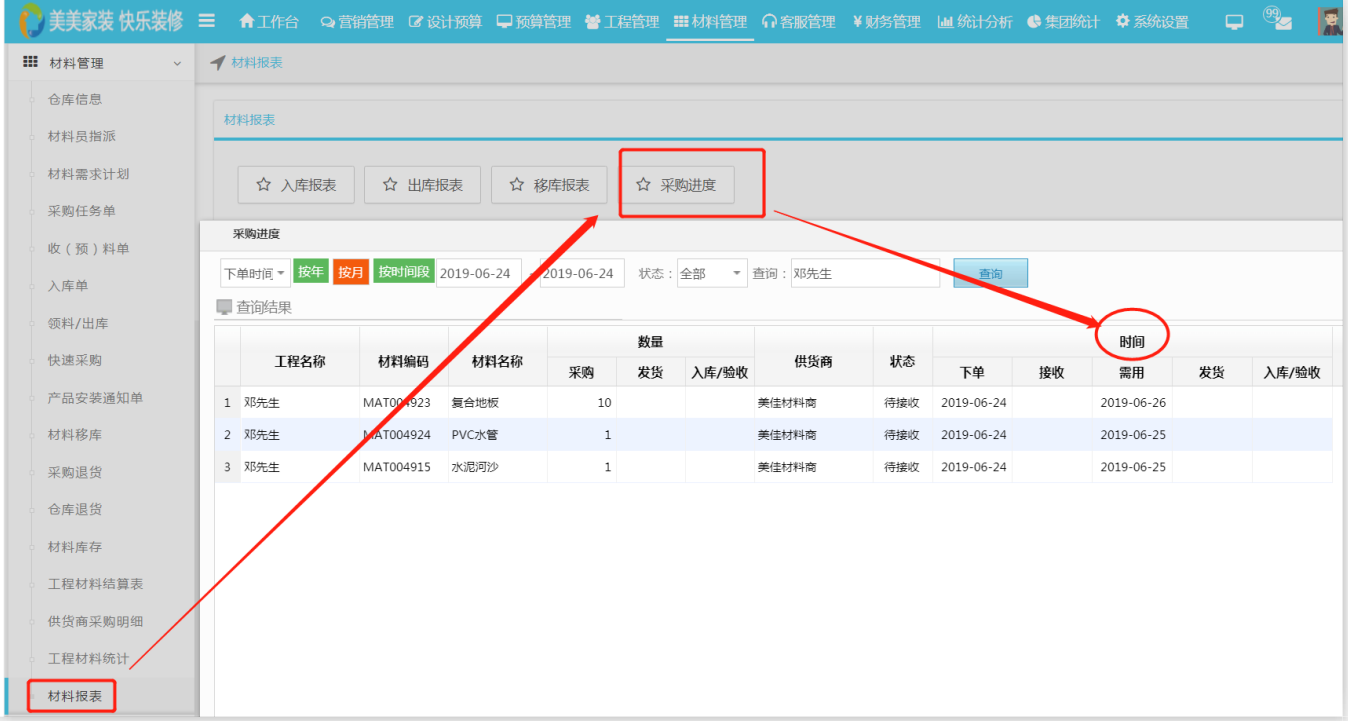Open the 状态 全部 dropdown
Image resolution: width=1348 pixels, height=721 pixels.
click(x=711, y=273)
